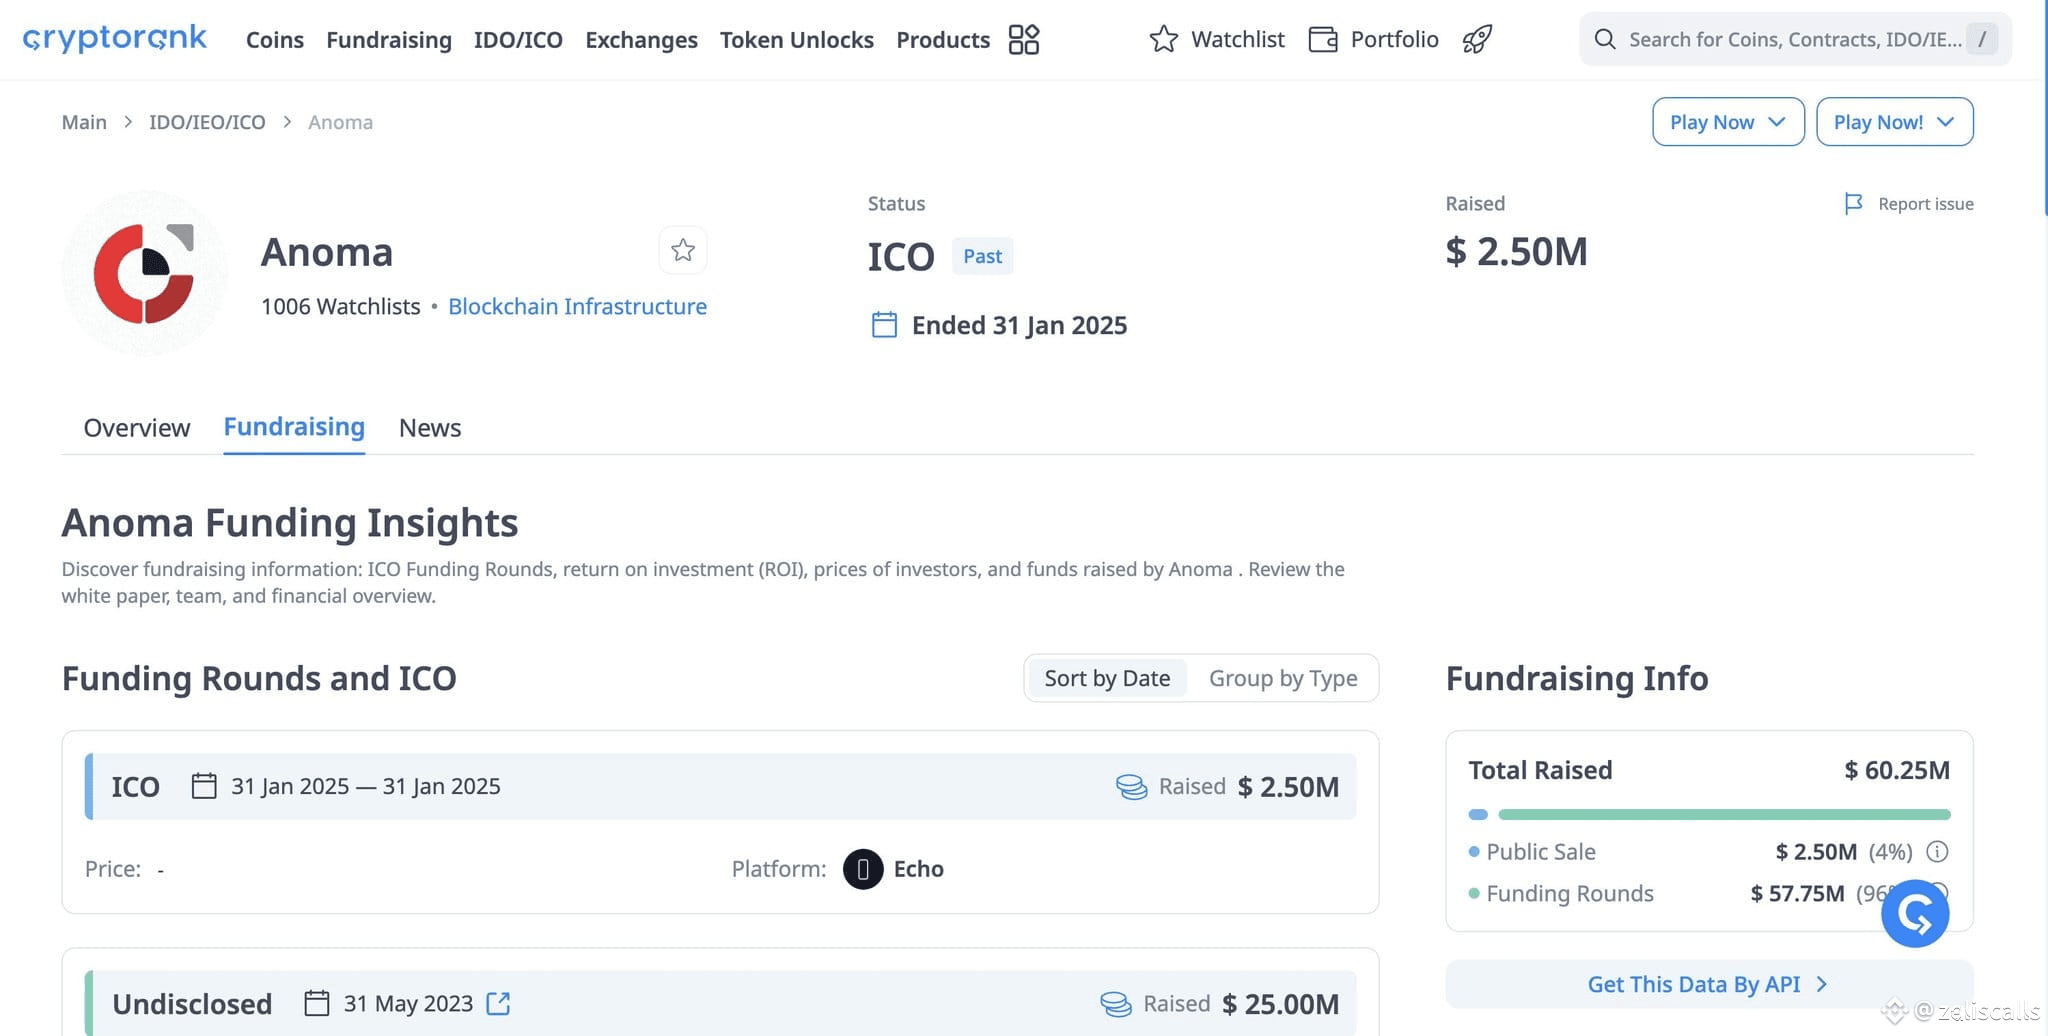Click the Report issue flag icon
2048x1036 pixels.
[x=1853, y=204]
